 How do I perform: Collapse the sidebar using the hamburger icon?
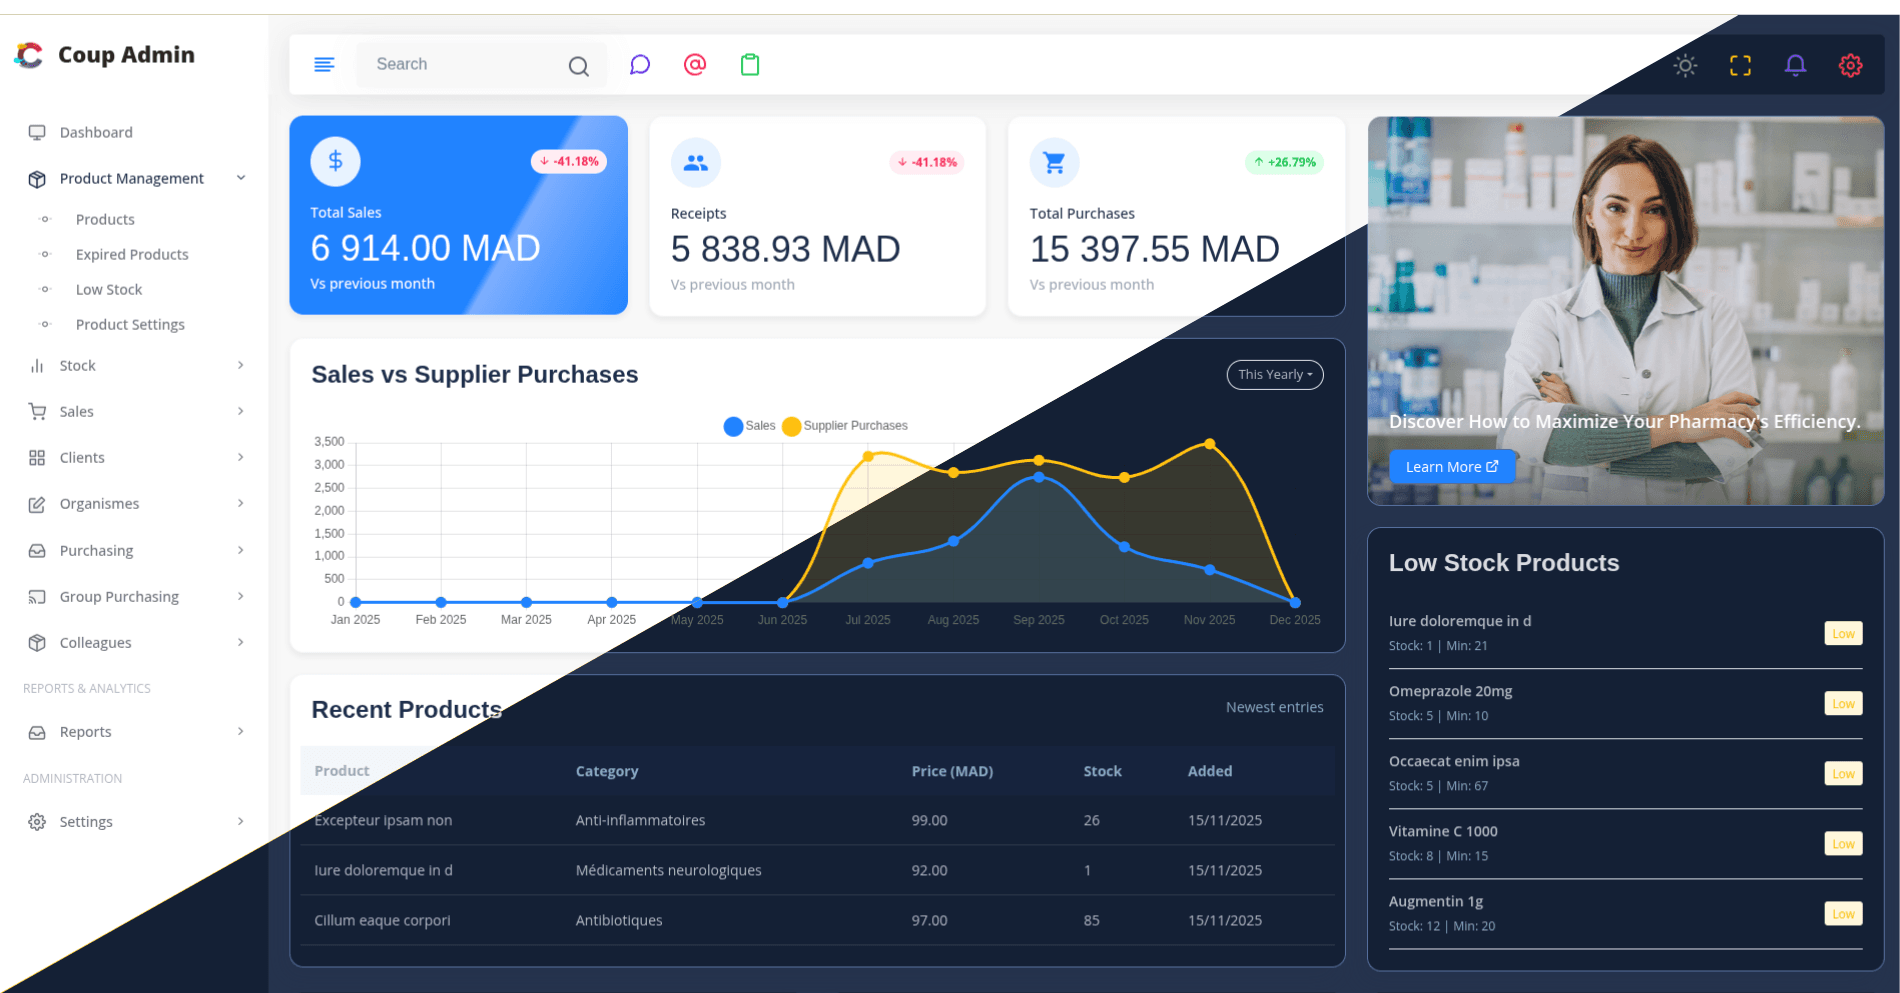323,64
